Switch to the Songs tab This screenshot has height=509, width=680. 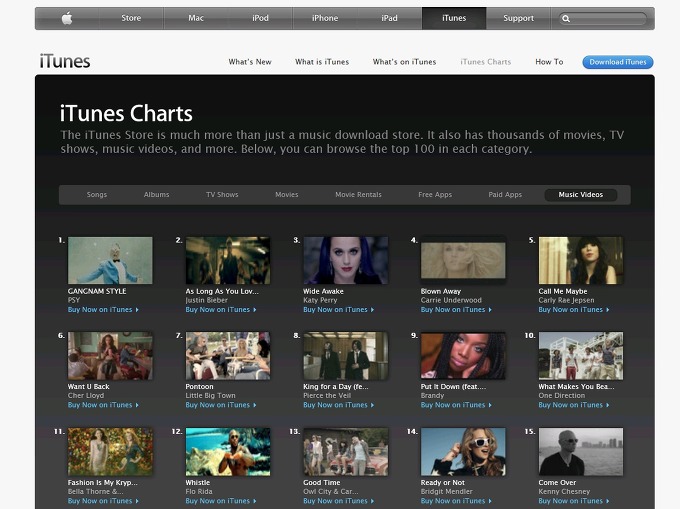coord(97,195)
